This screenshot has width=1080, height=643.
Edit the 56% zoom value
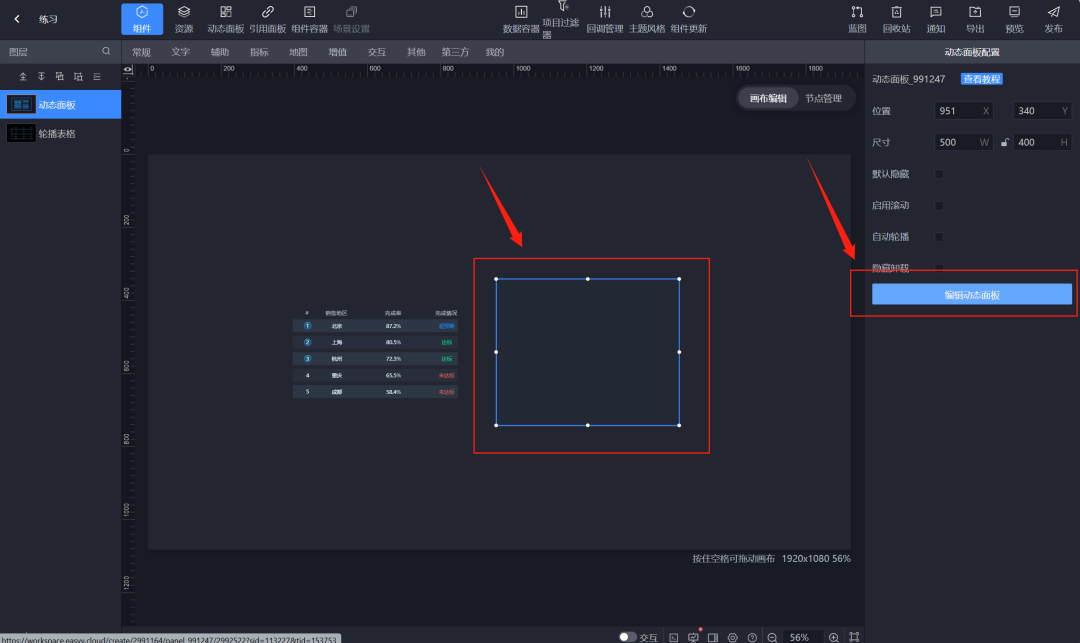click(802, 637)
